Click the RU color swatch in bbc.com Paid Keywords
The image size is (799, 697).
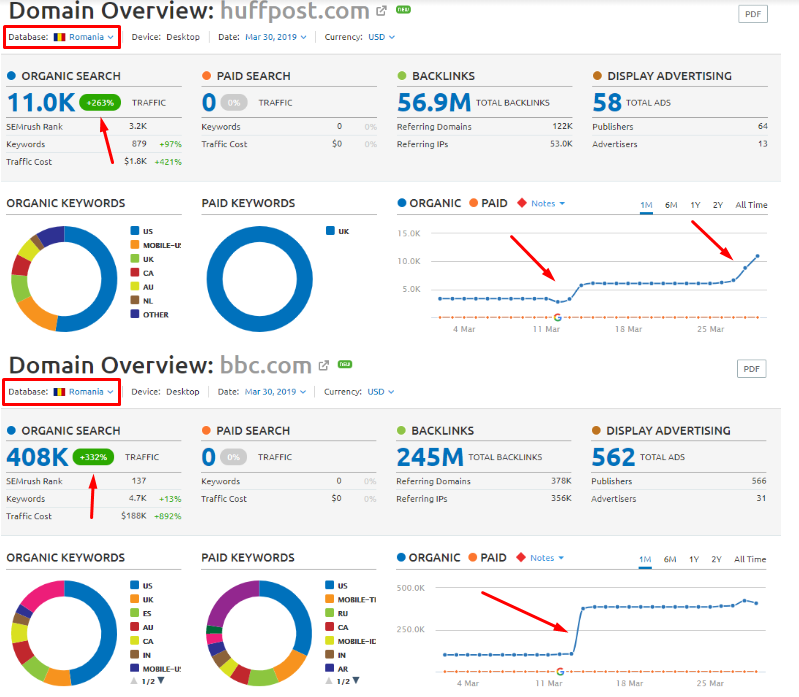330,613
